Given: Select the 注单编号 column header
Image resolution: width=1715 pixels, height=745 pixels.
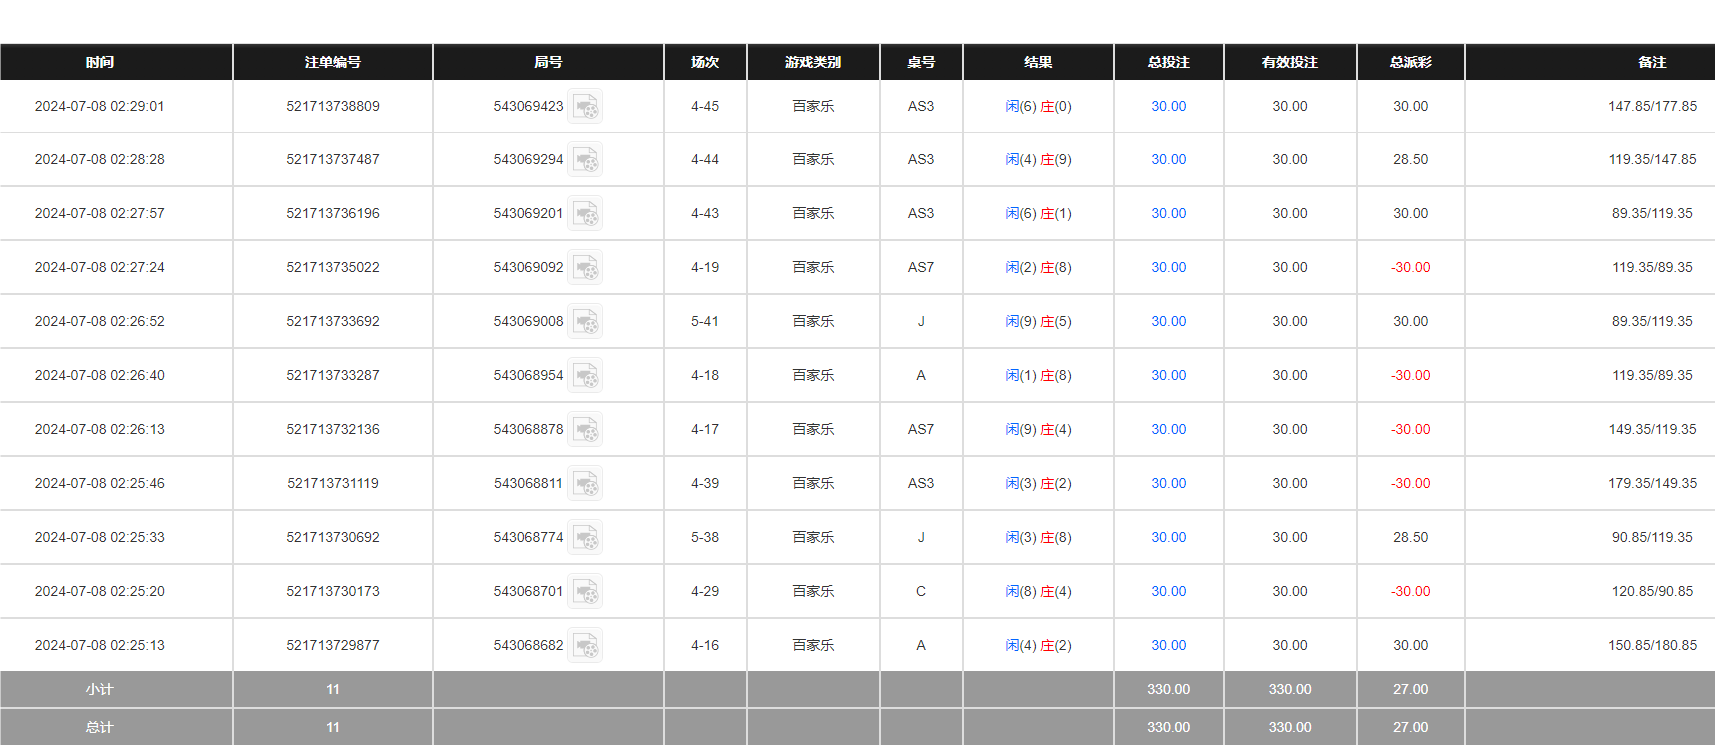Looking at the screenshot, I should point(333,62).
